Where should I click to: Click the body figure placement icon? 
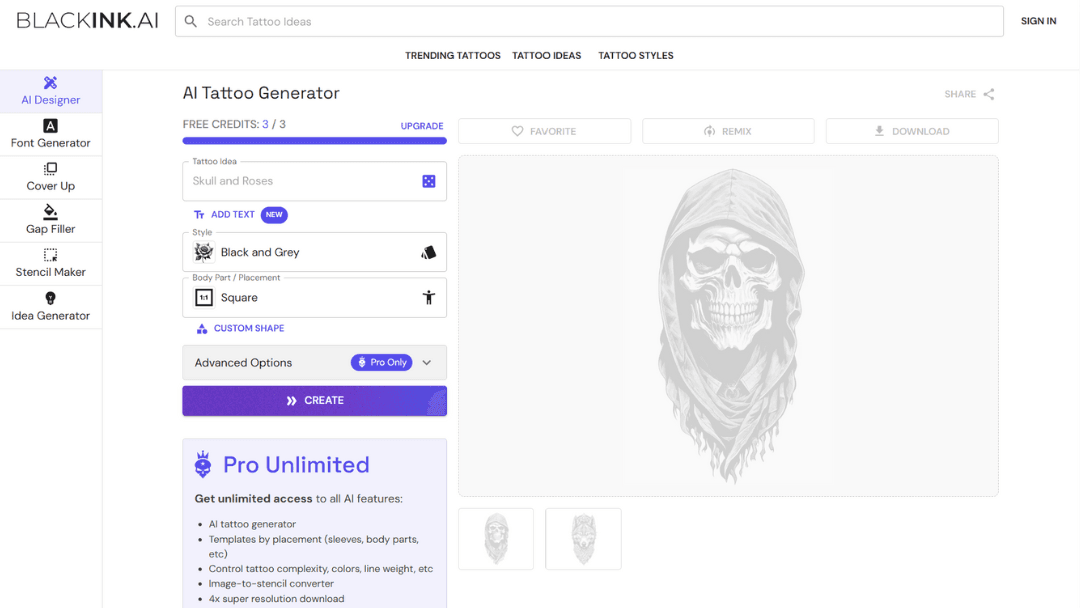click(x=428, y=297)
